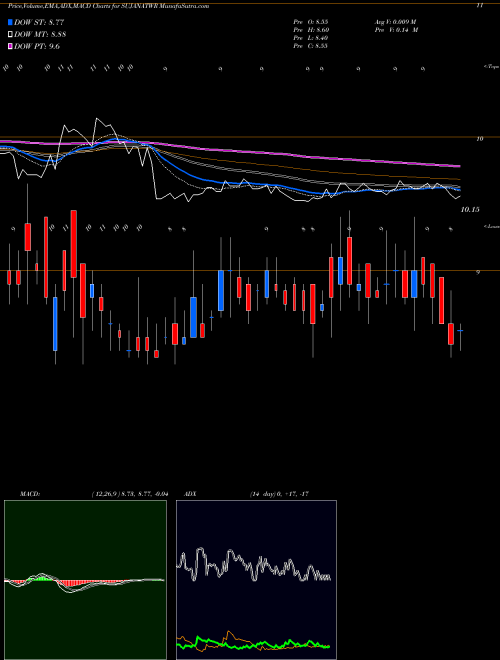Click the last blue doji candle on the right
The height and width of the screenshot is (660, 500).
(x=460, y=331)
